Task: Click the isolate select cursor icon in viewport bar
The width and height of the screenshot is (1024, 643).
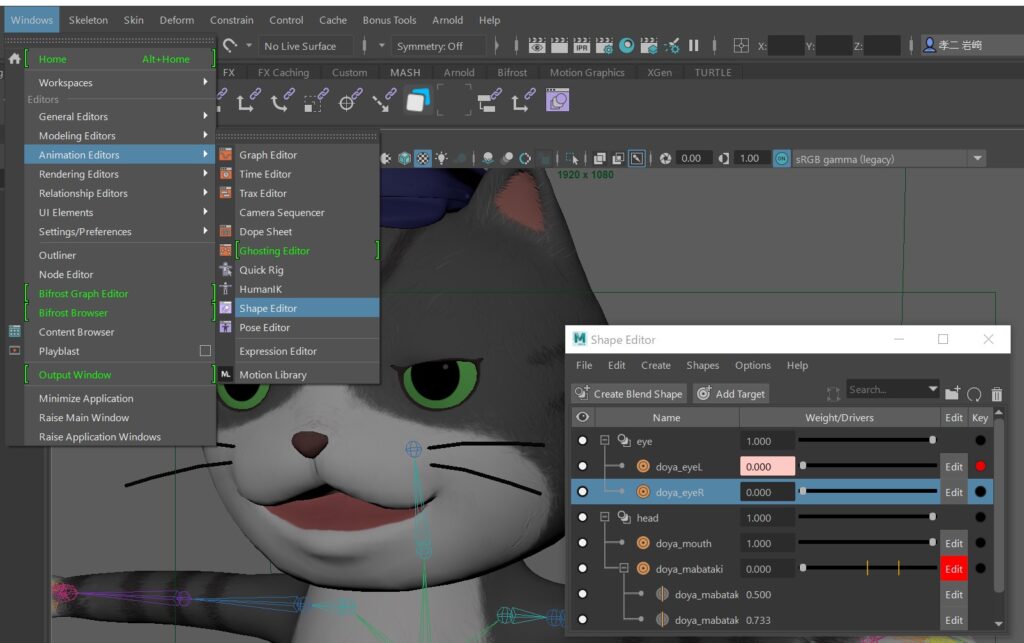Action: pyautogui.click(x=572, y=158)
